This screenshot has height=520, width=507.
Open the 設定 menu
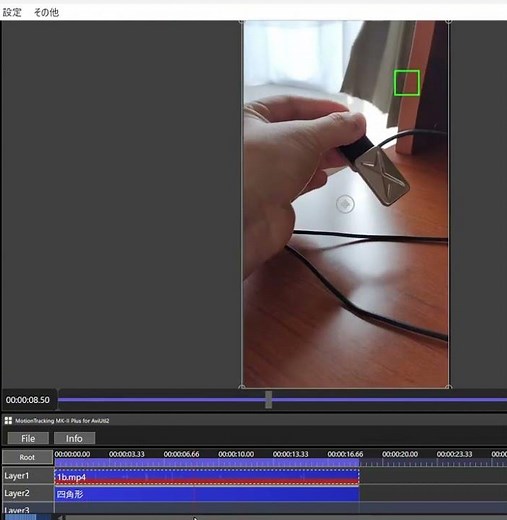12,13
